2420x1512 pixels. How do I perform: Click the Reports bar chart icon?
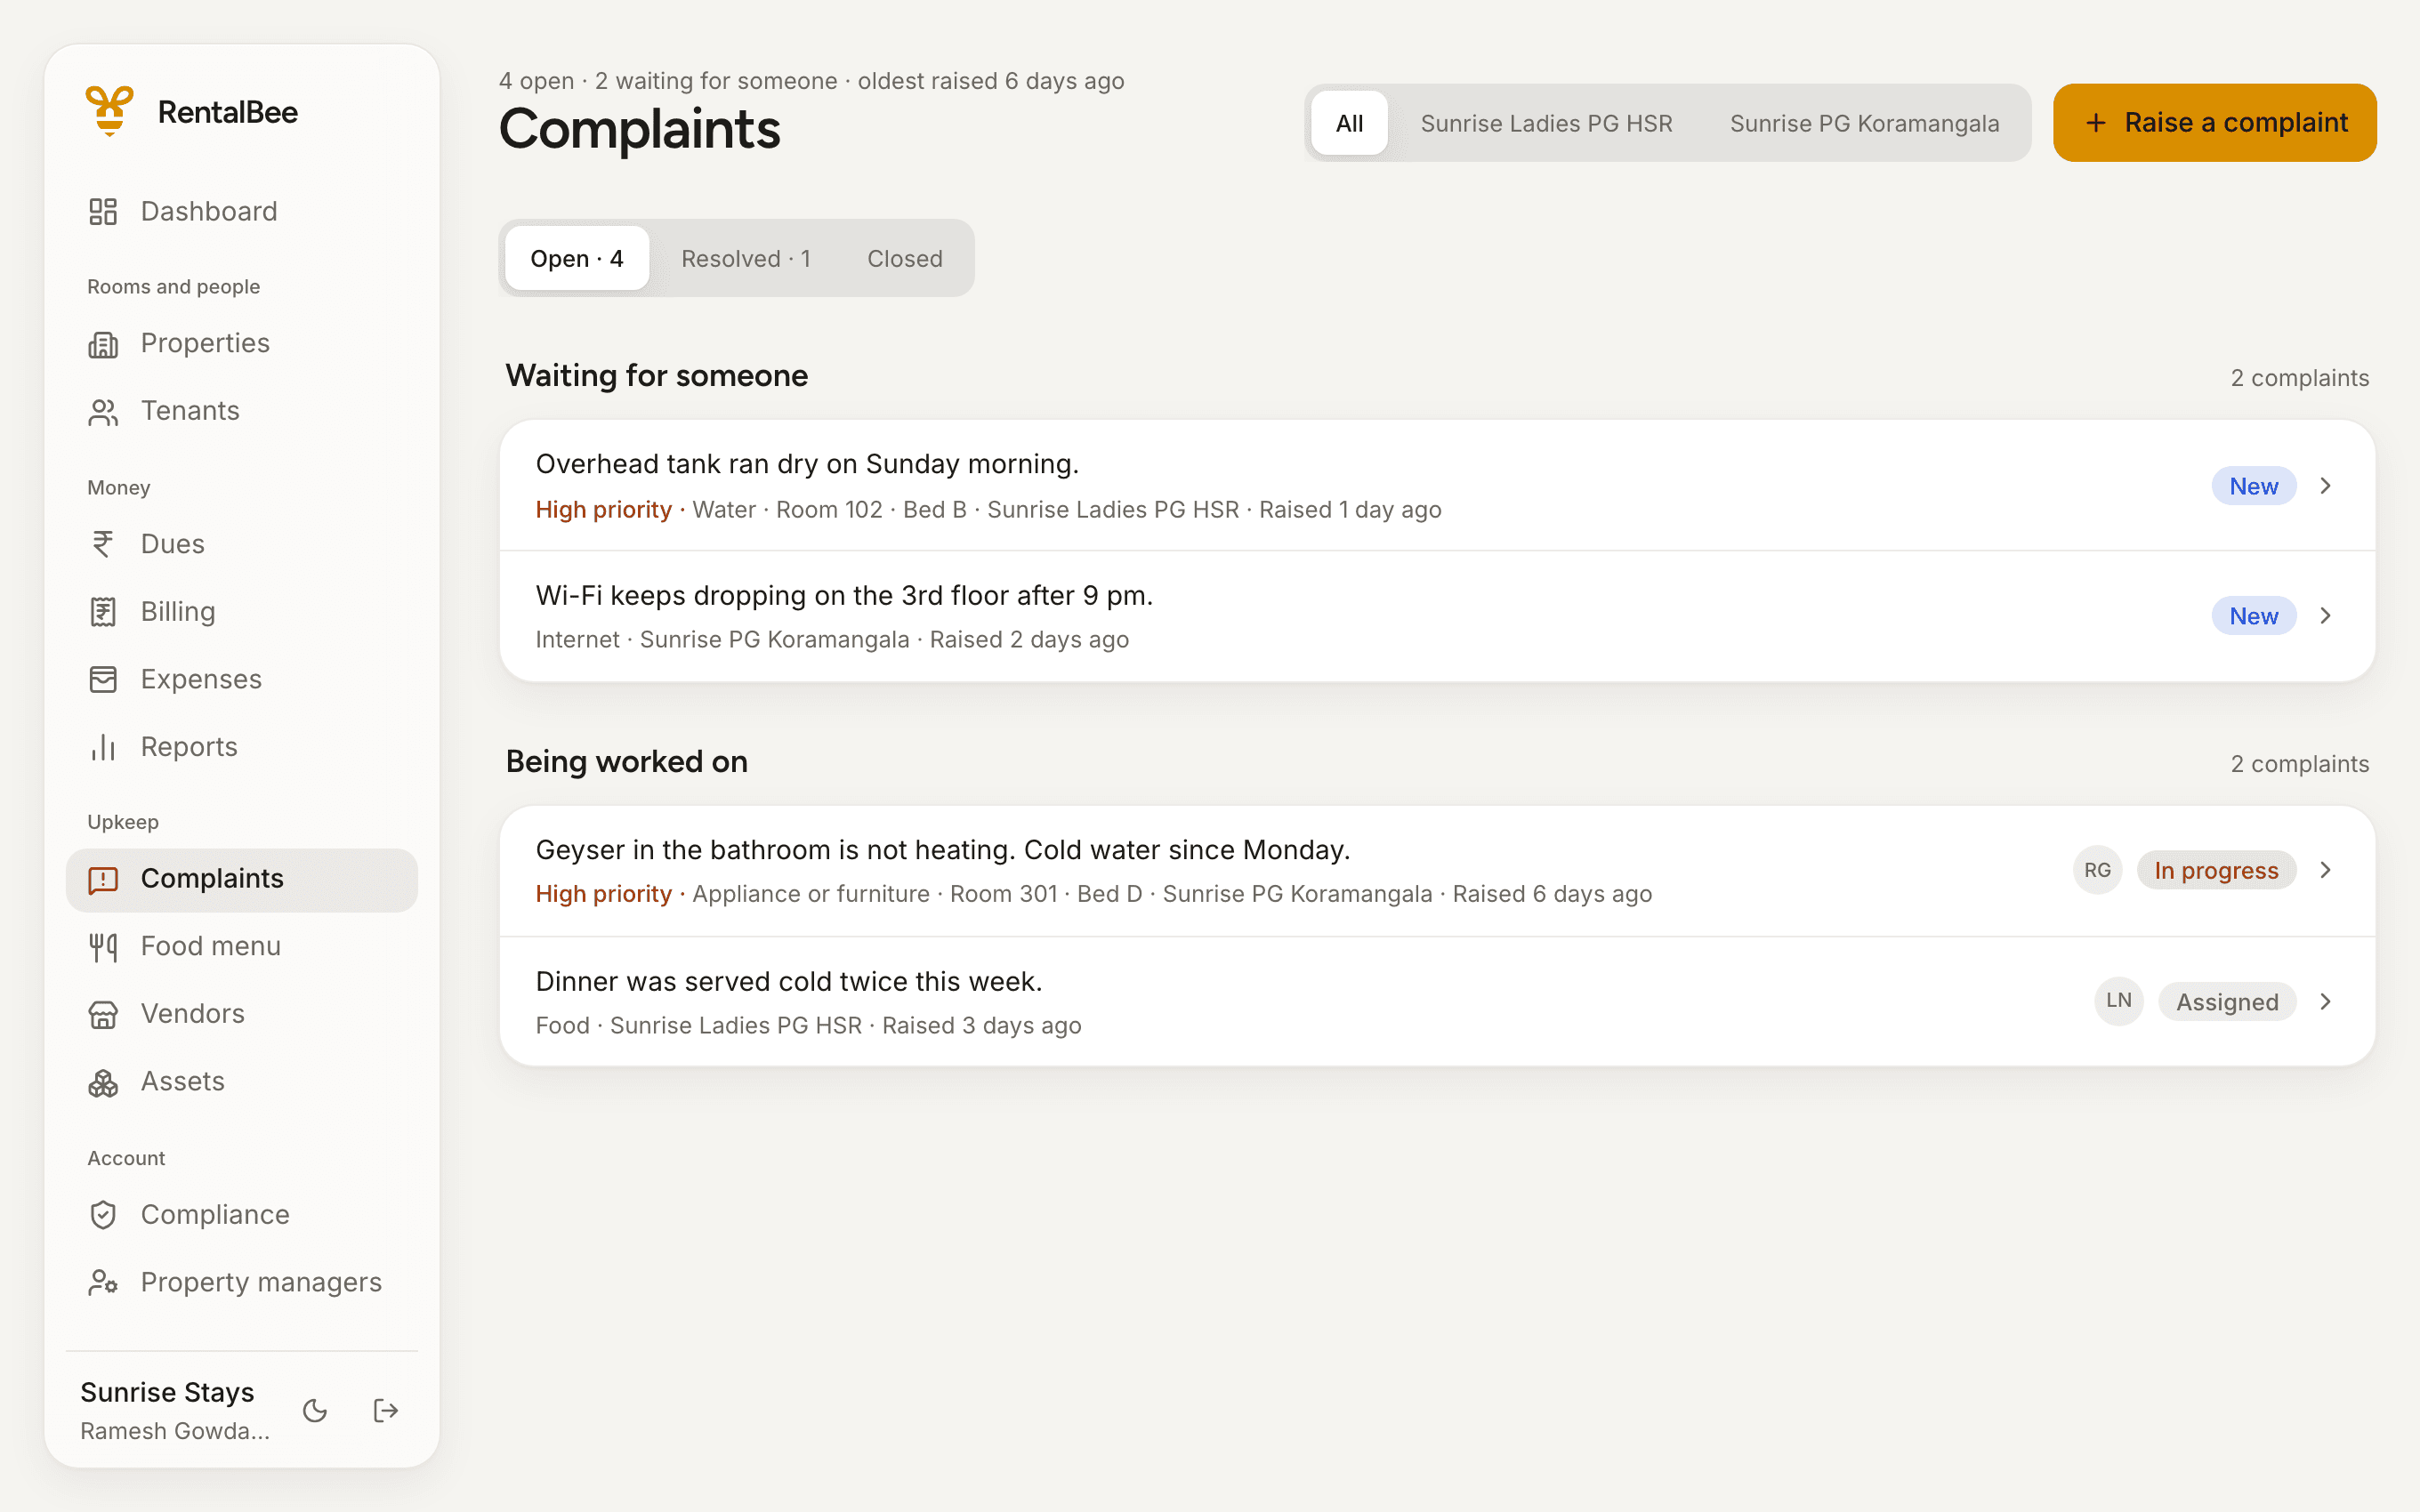click(103, 747)
